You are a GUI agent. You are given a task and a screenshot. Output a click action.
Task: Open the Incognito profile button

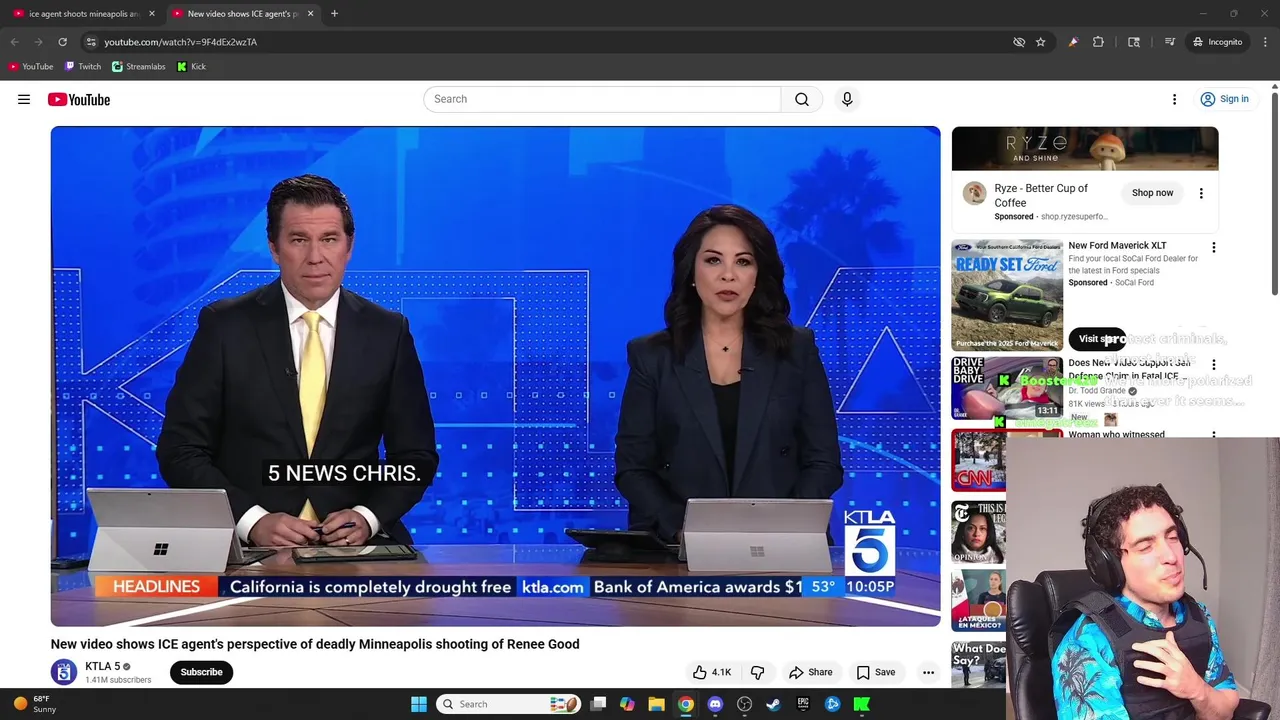(1217, 42)
